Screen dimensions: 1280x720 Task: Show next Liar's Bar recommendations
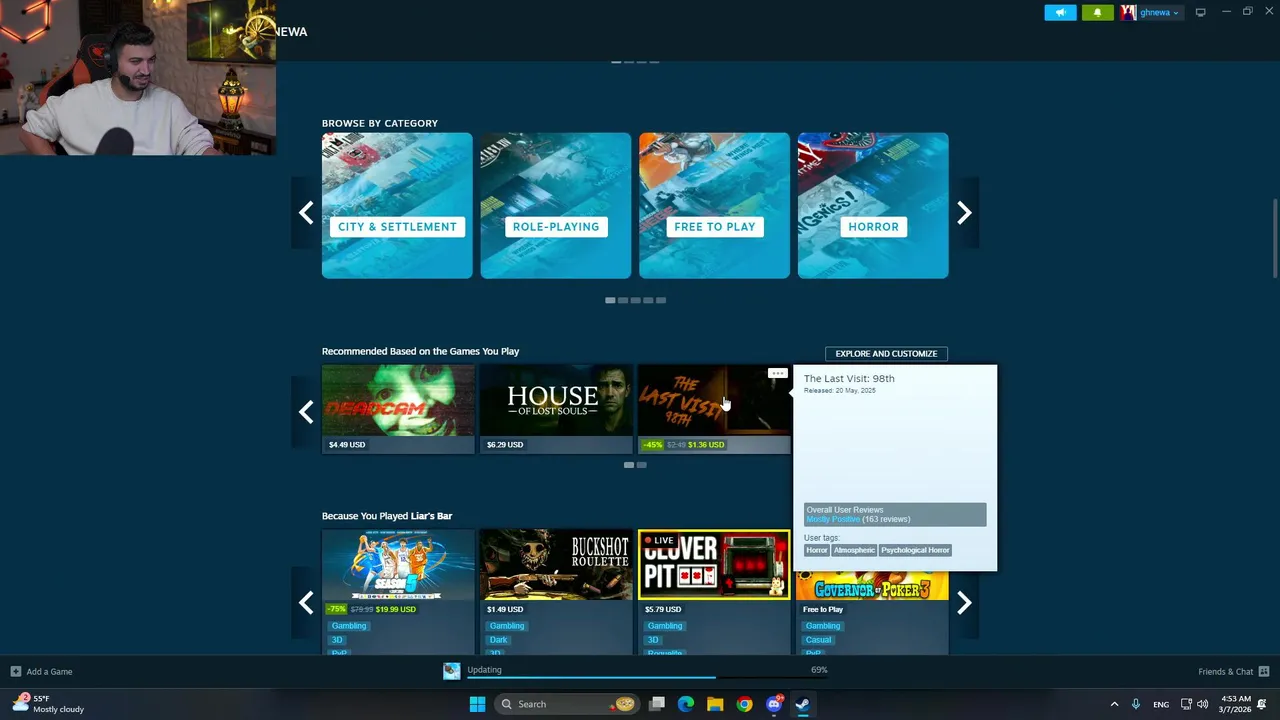pos(964,602)
